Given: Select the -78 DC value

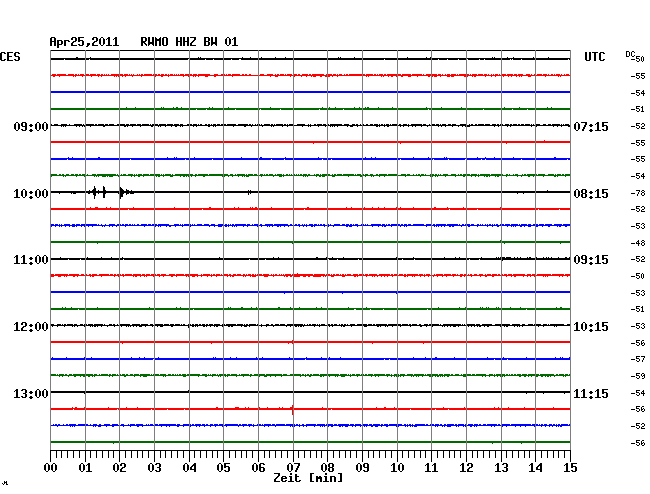Looking at the screenshot, I should coord(638,193).
